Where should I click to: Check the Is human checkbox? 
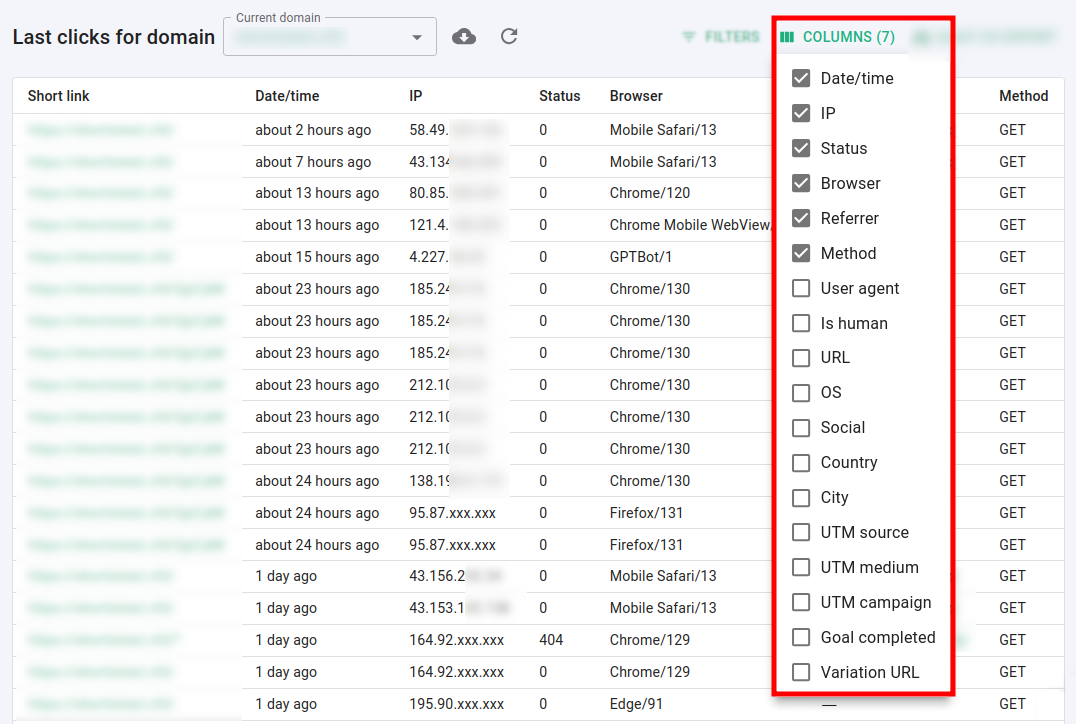point(801,323)
